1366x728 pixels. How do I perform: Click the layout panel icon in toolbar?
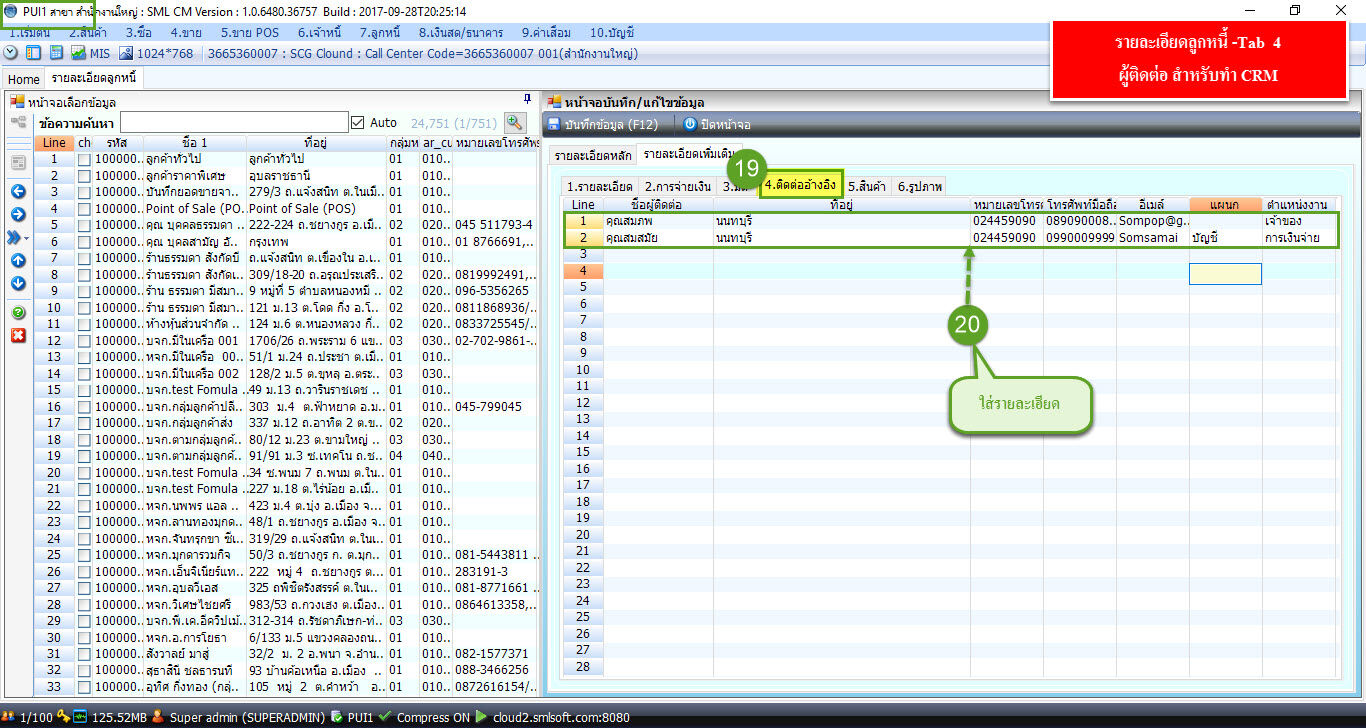tap(33, 53)
